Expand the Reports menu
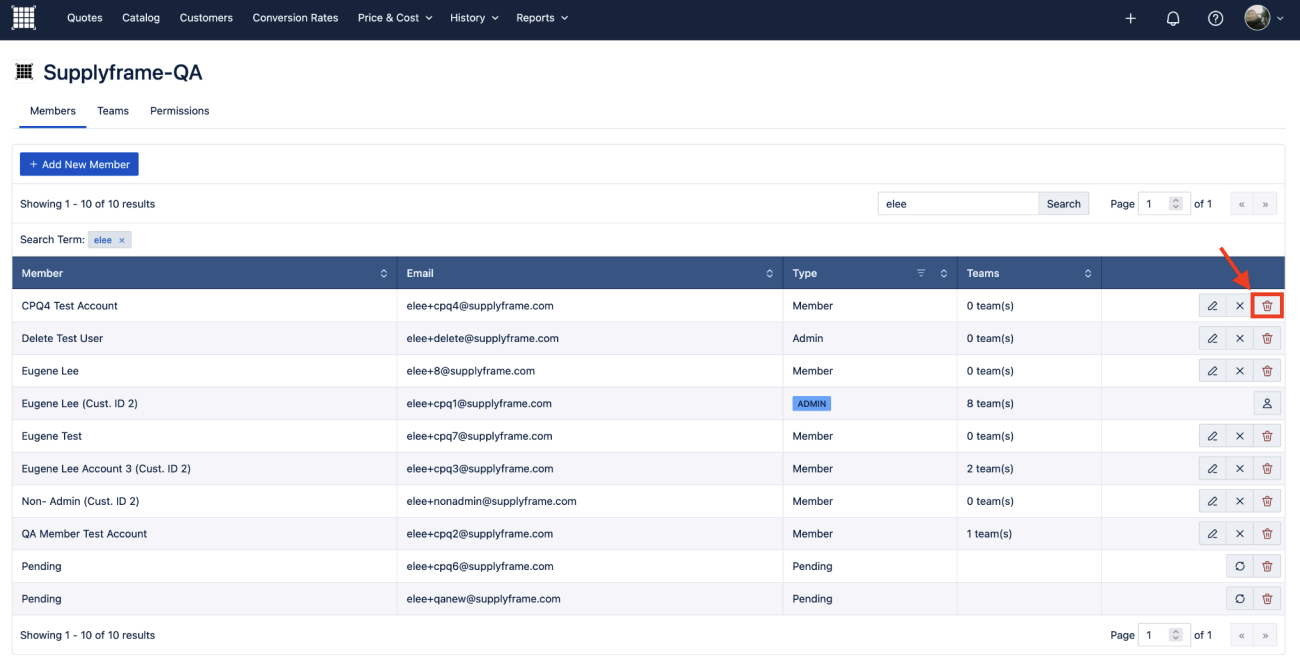 (542, 18)
